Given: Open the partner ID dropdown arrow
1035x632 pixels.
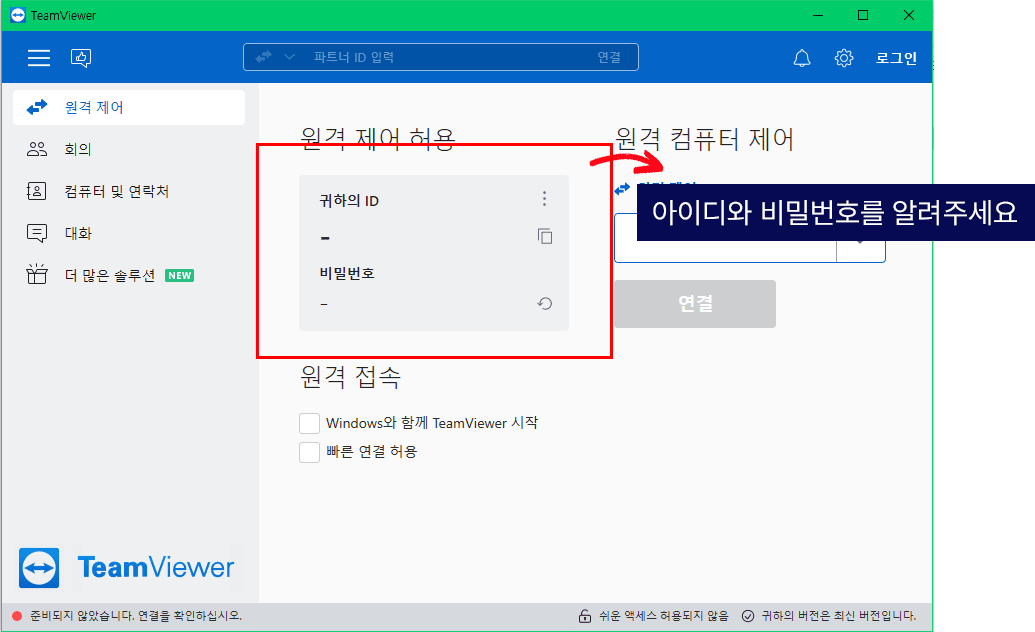Looking at the screenshot, I should point(860,242).
